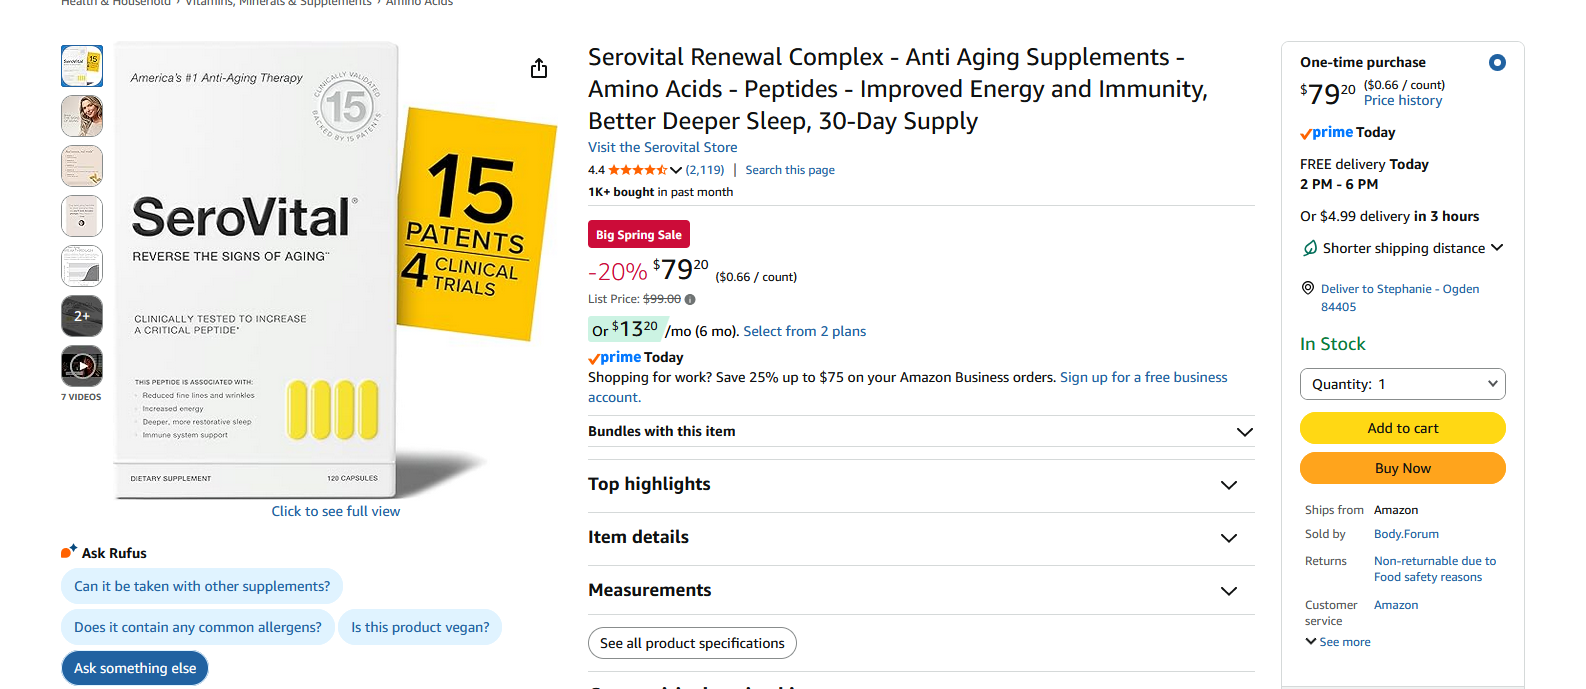The height and width of the screenshot is (689, 1586).
Task: Open the star rating popover arrow
Action: pyautogui.click(x=676, y=170)
